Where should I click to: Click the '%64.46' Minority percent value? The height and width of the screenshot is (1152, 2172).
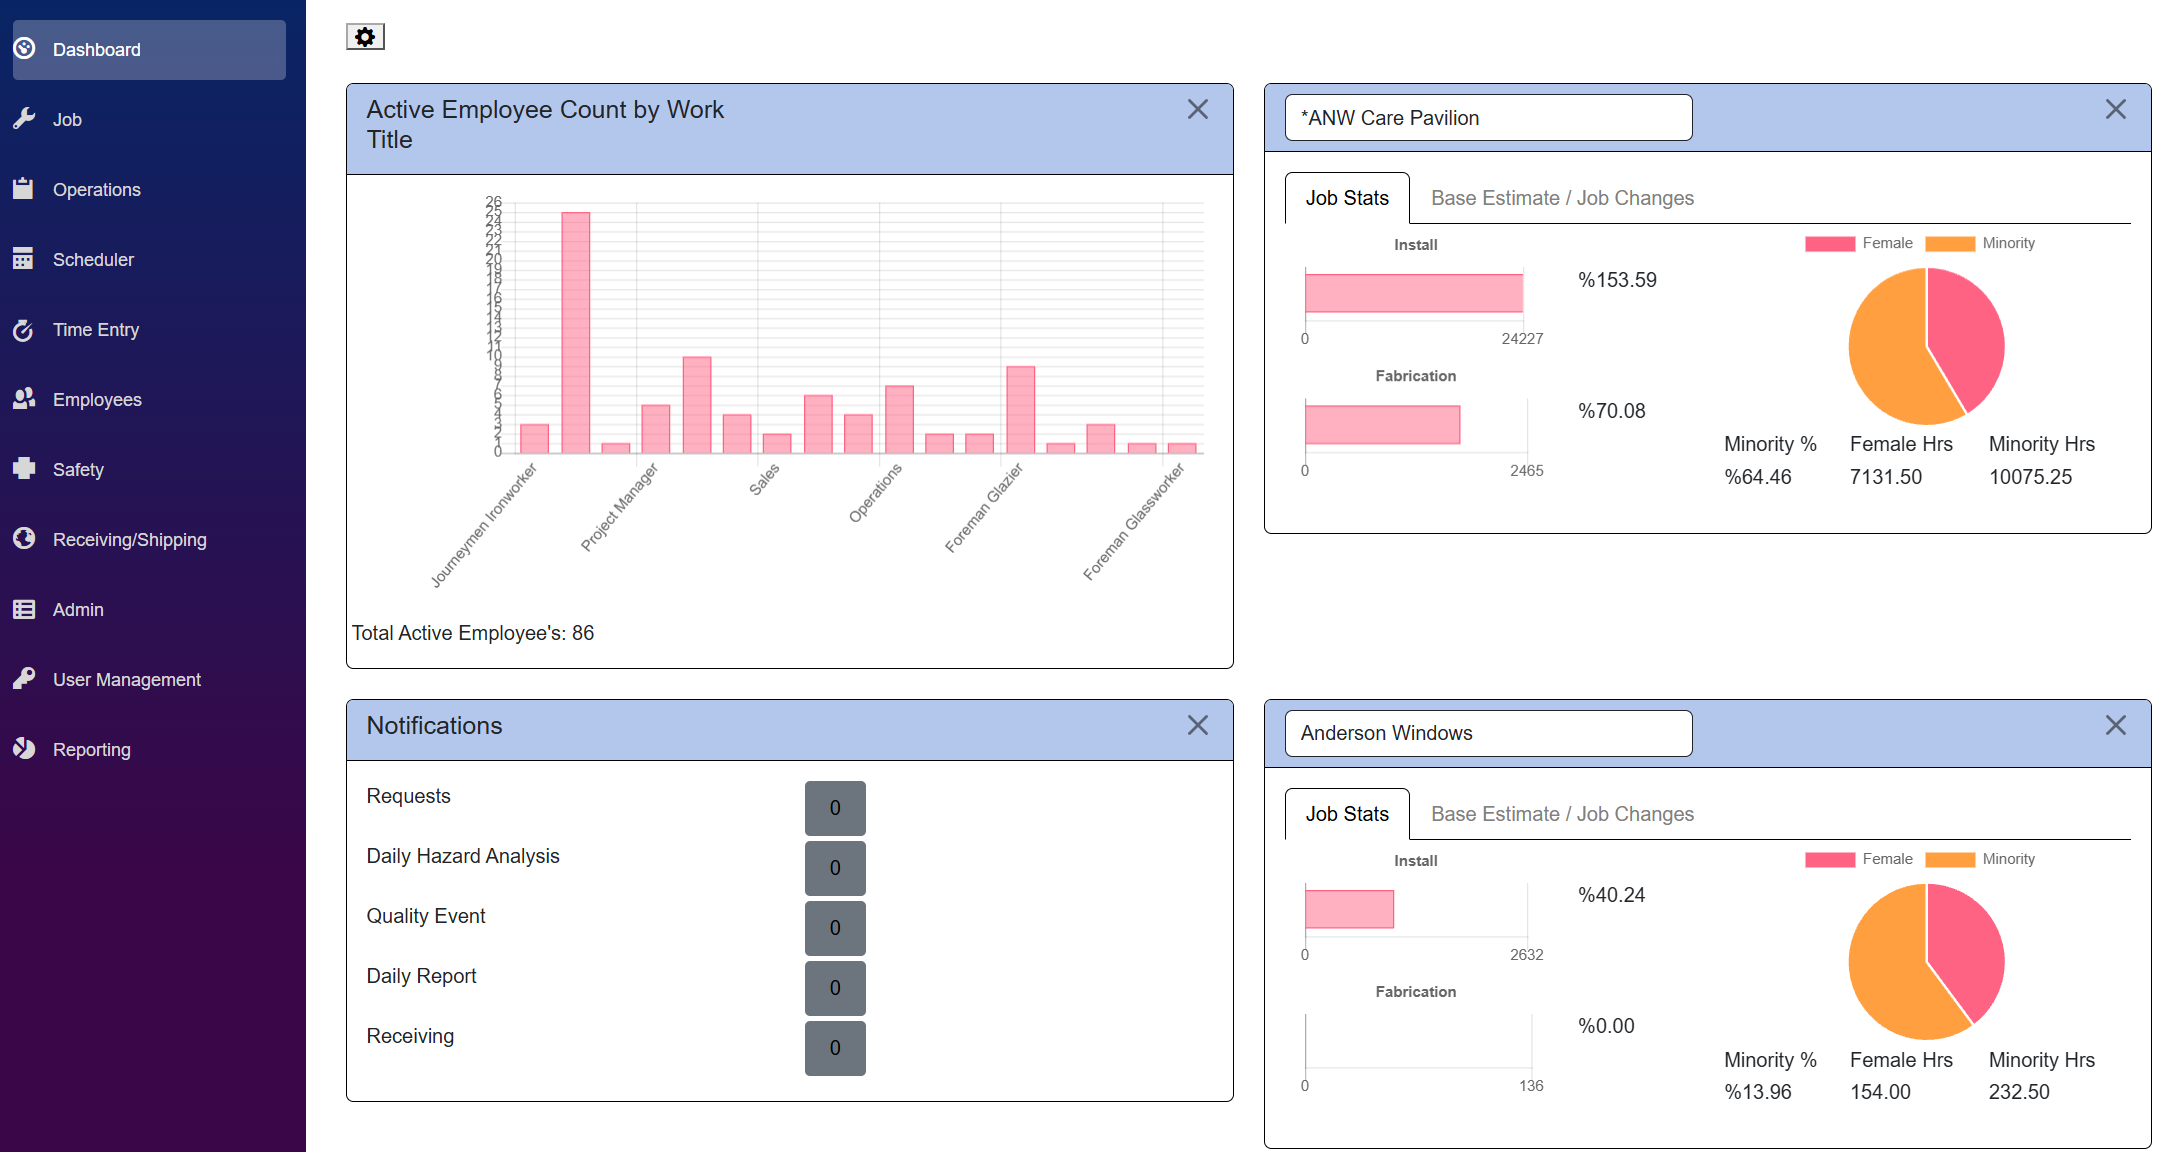[1757, 477]
